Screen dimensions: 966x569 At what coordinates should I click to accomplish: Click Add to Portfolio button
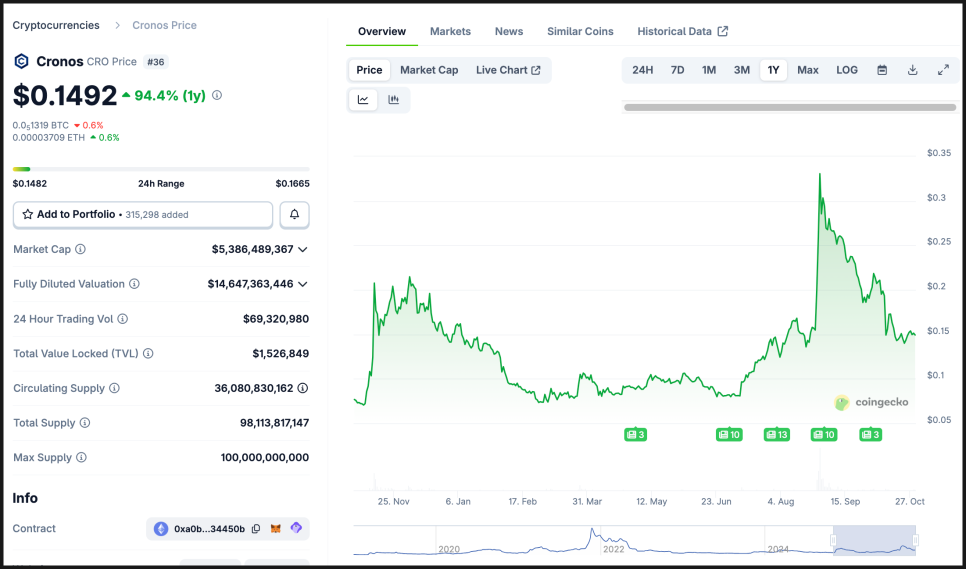click(x=143, y=215)
